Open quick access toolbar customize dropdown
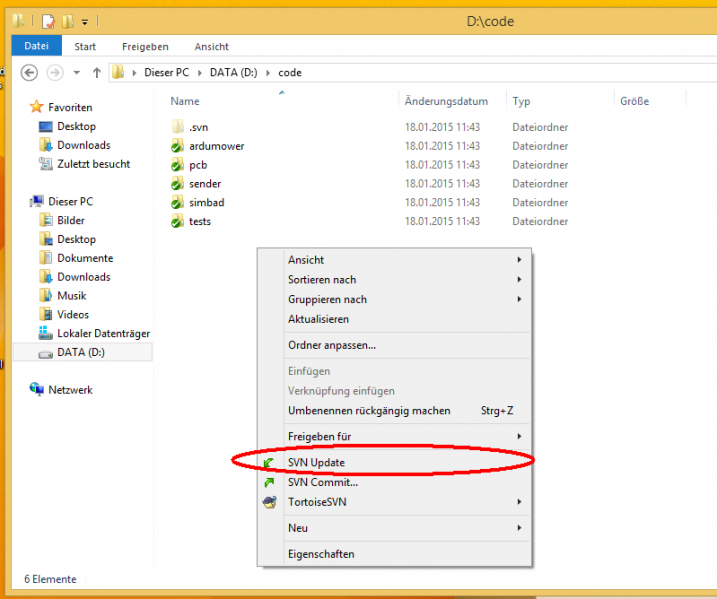 tap(85, 21)
